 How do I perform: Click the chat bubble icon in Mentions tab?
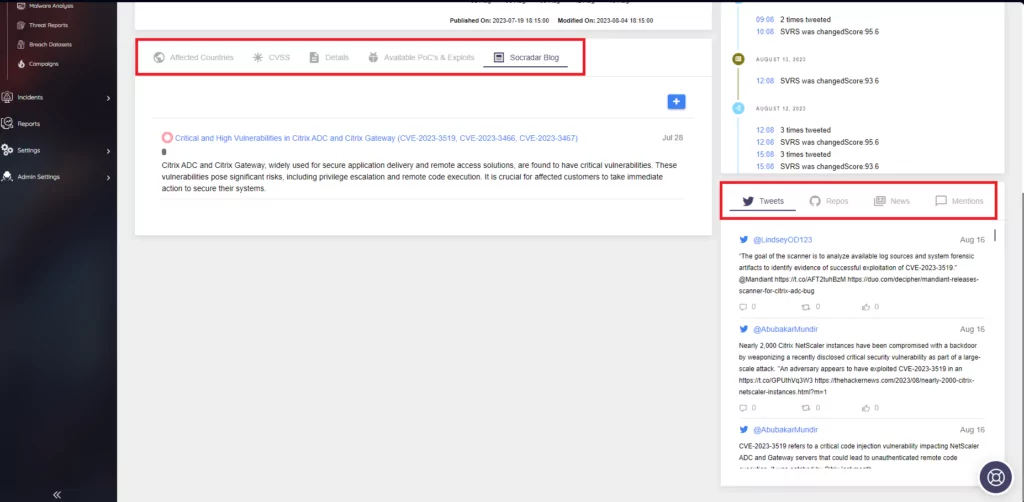(x=941, y=201)
